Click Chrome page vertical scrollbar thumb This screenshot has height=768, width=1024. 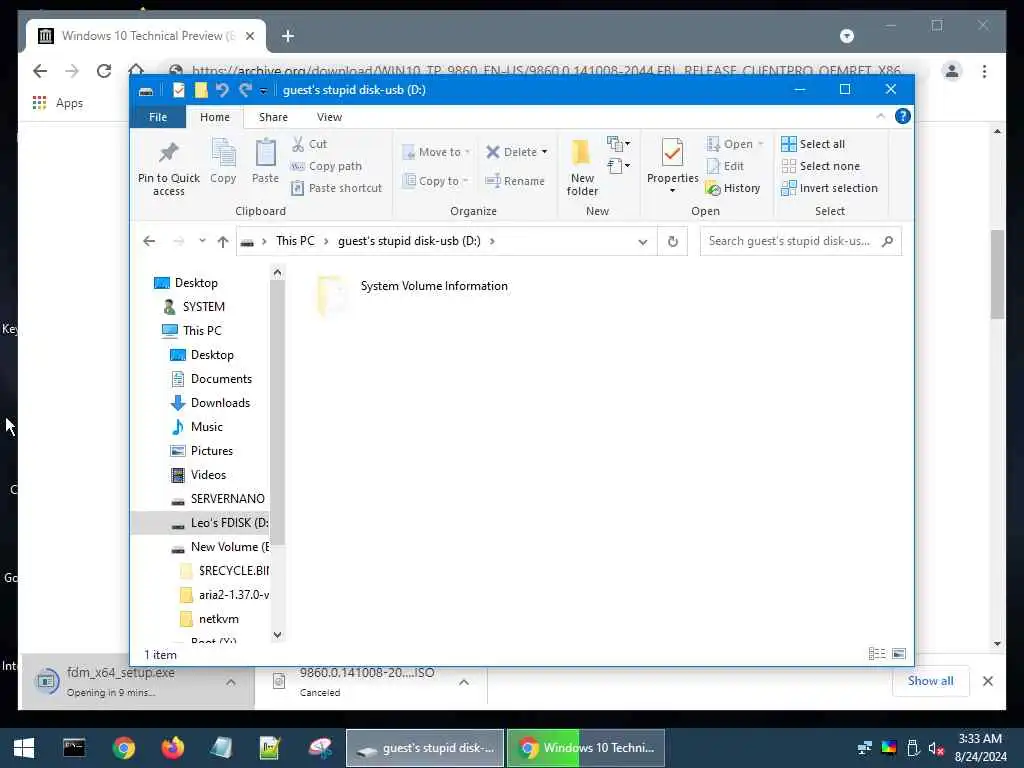click(x=997, y=274)
